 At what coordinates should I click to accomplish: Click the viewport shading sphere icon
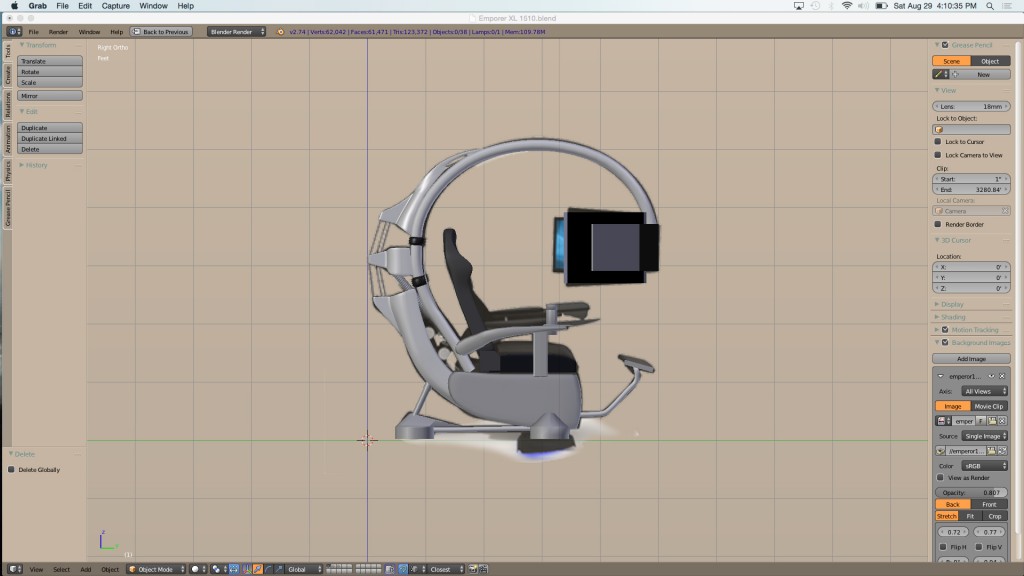195,567
